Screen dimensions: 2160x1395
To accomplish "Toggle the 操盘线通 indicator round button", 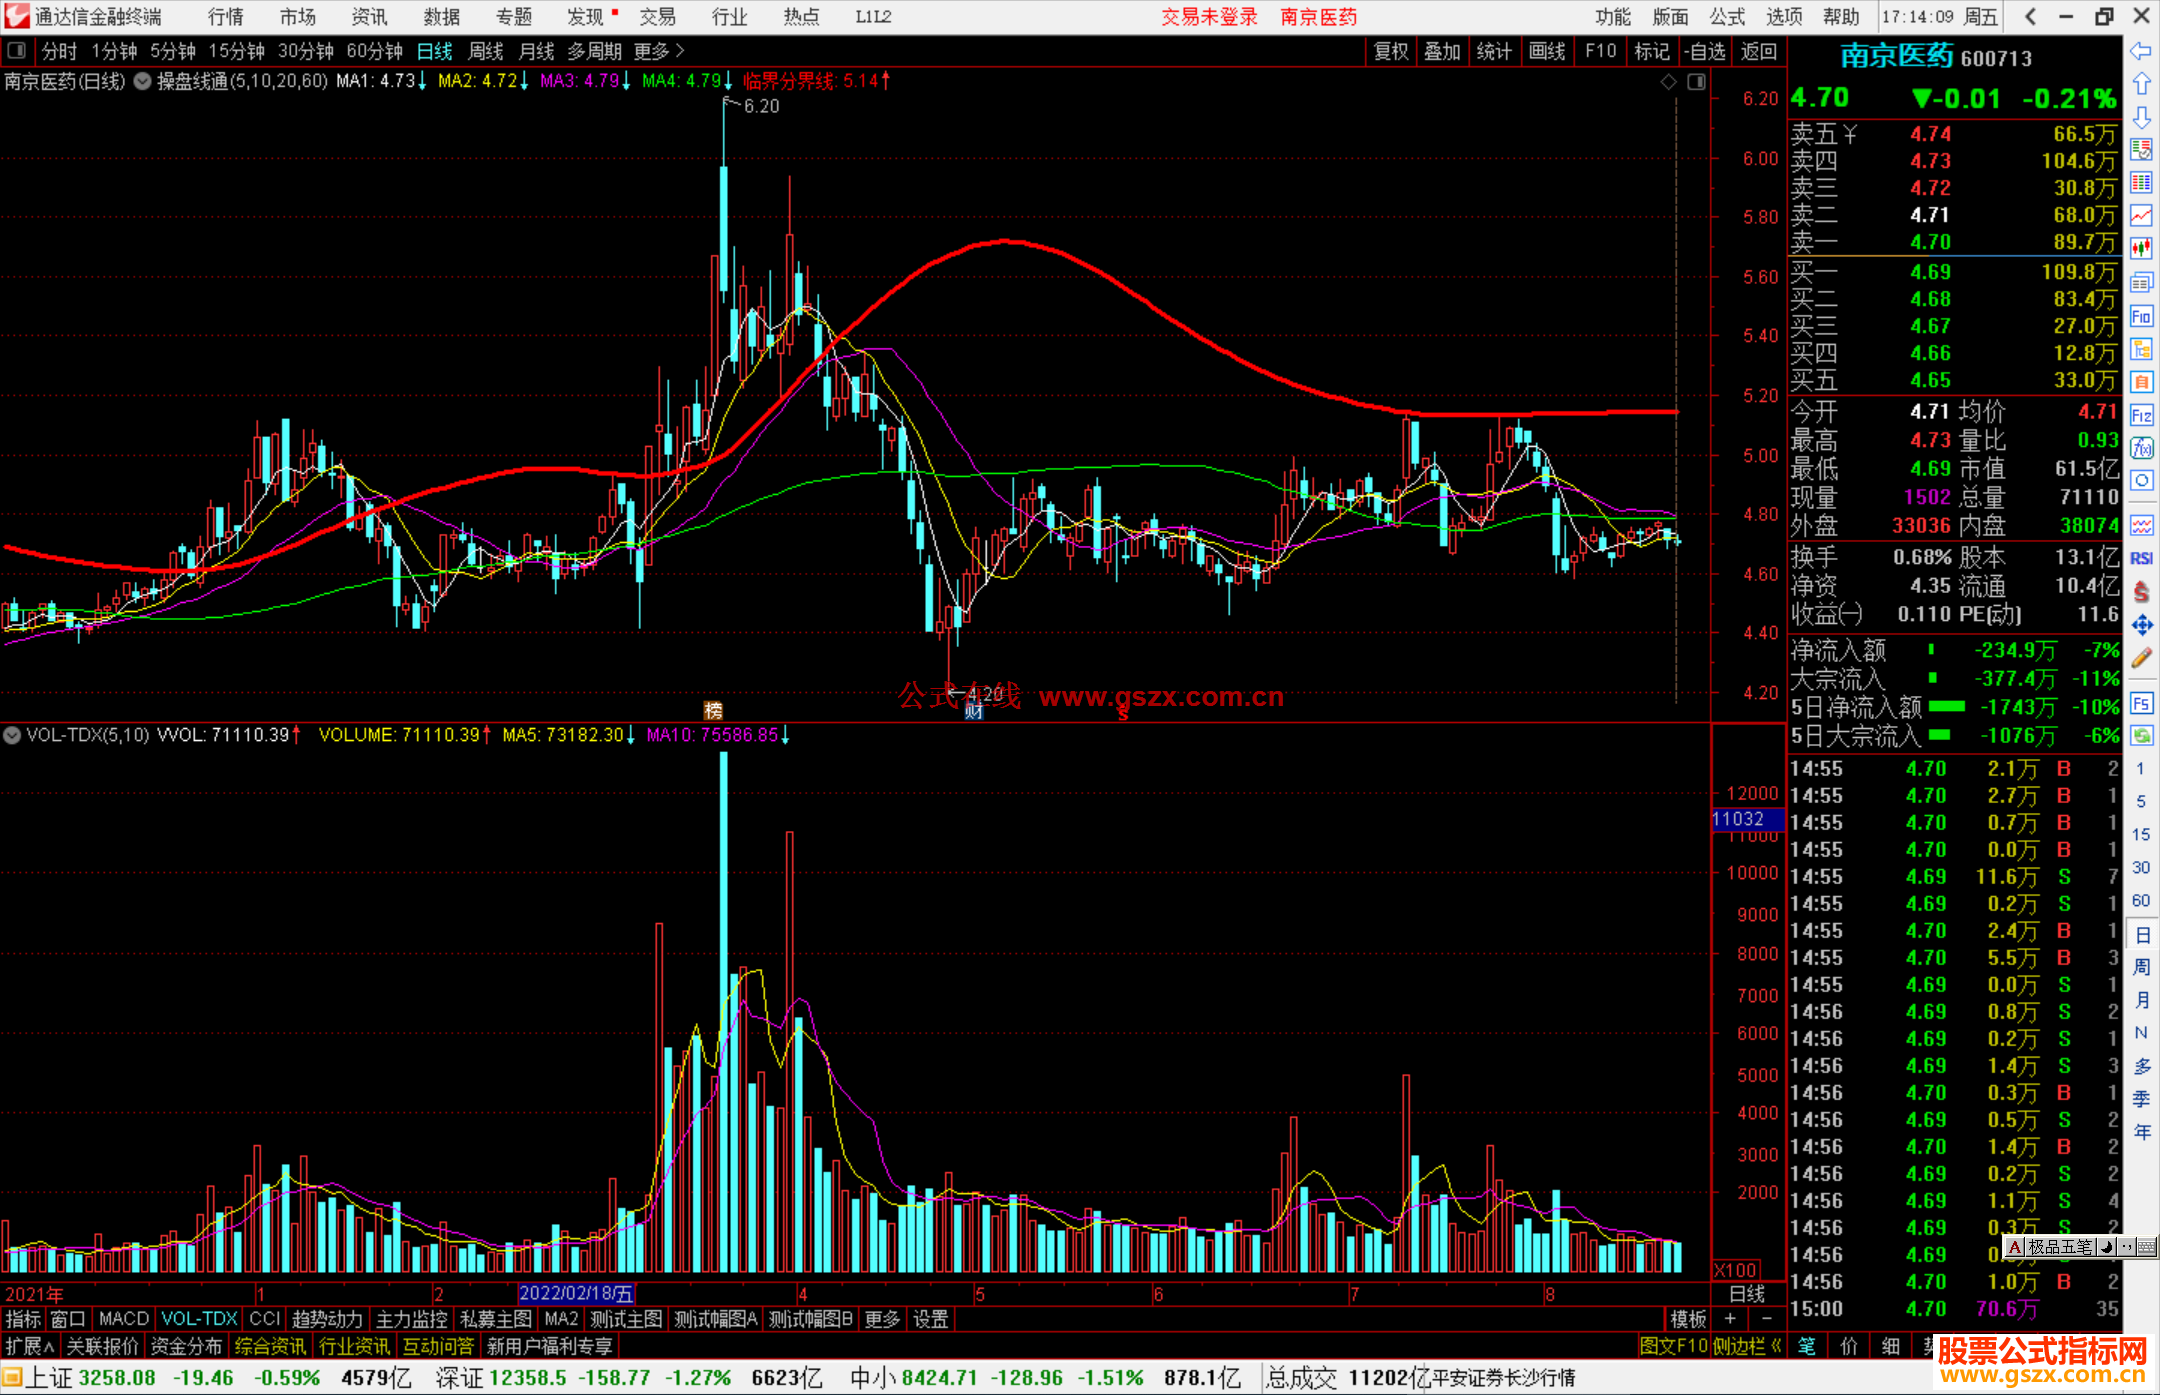I will click(142, 81).
